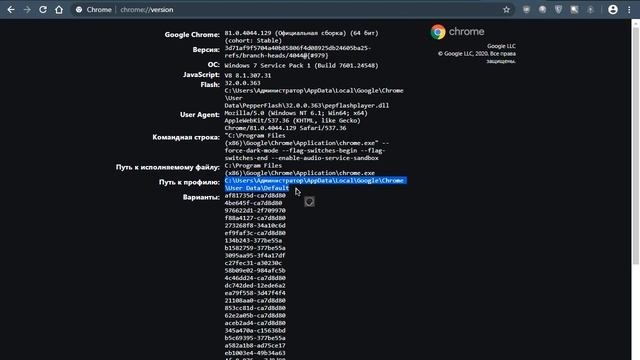Click the '© Google LLC, 2020' copyright text
The height and width of the screenshot is (360, 640).
click(x=477, y=53)
